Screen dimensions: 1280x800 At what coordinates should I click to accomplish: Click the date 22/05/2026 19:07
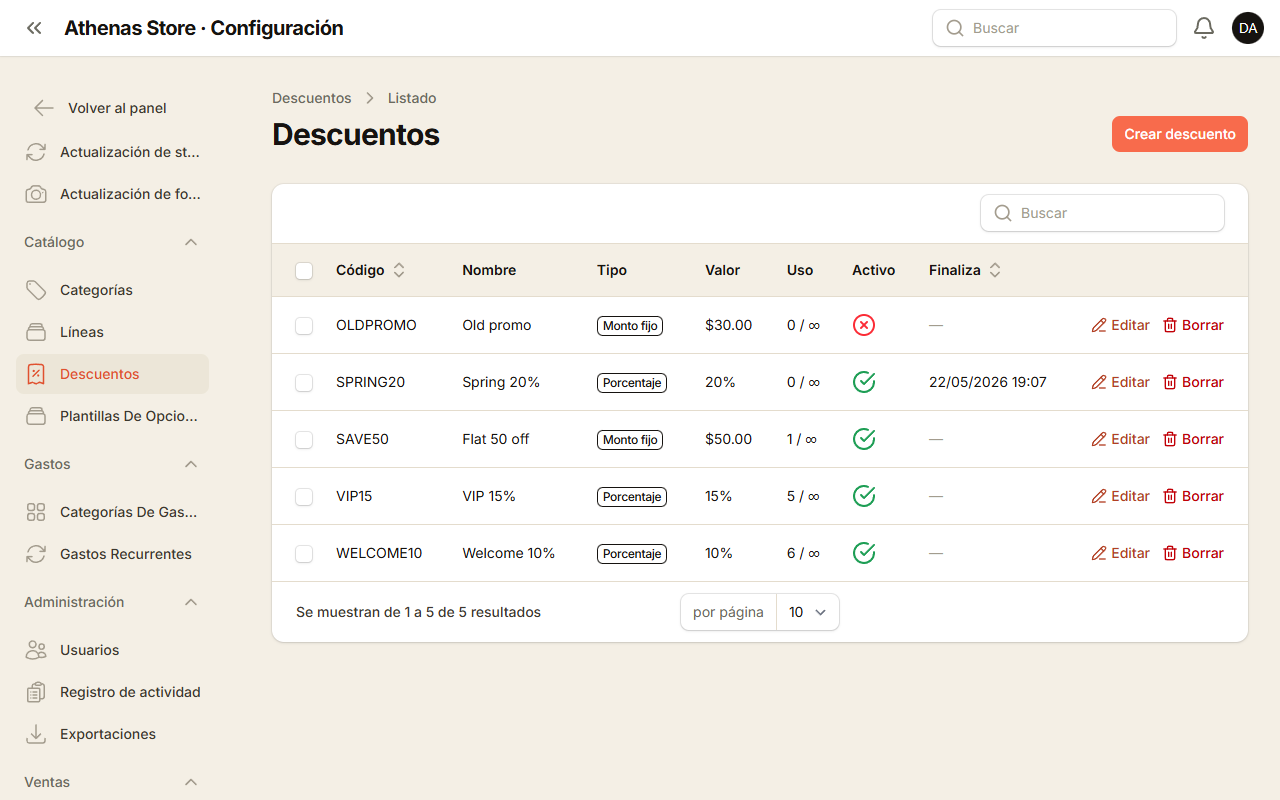point(988,382)
